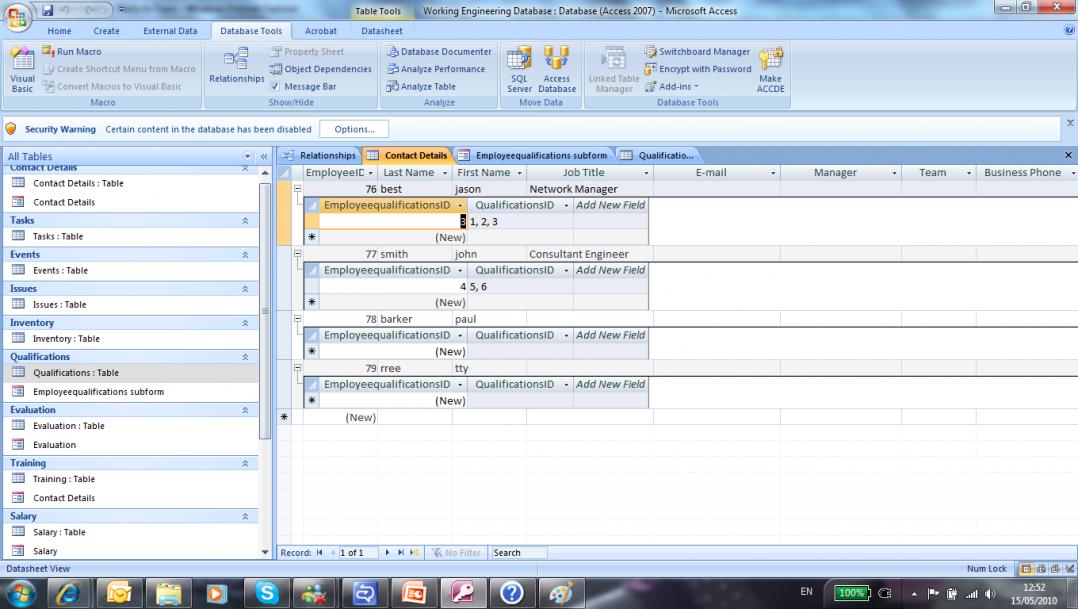Open Job Title column filter dropdown

pos(646,173)
